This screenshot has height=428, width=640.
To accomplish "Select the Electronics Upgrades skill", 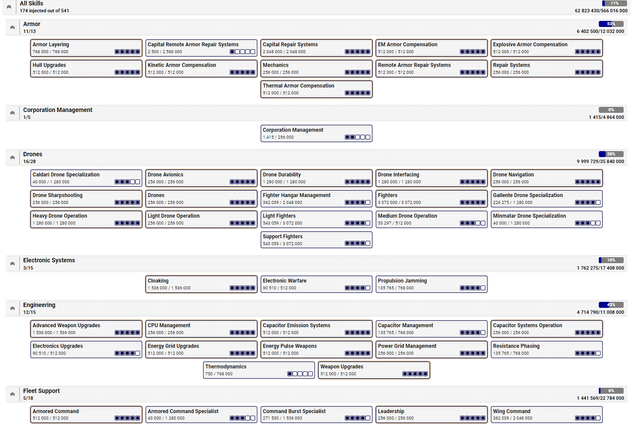I will pos(86,350).
